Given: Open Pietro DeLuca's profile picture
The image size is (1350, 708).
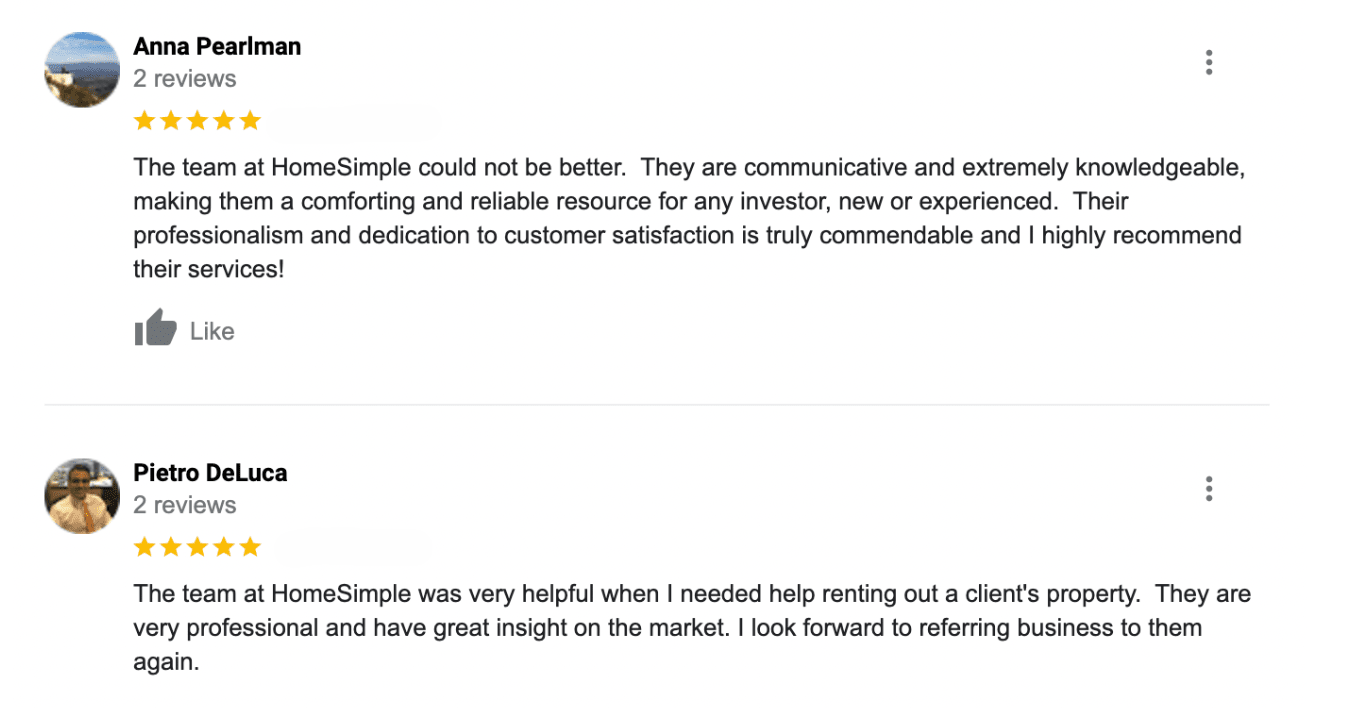Looking at the screenshot, I should [x=82, y=496].
